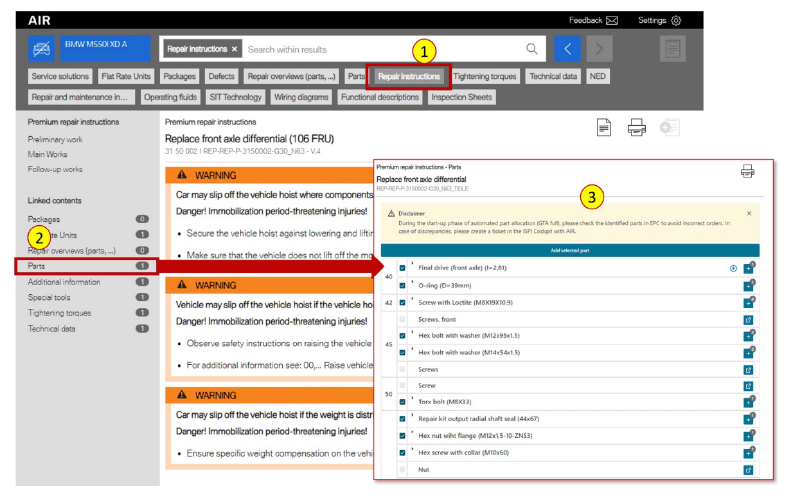Expand the Repair kit output radial shaft seal row
The width and height of the screenshot is (791, 496).
413,418
